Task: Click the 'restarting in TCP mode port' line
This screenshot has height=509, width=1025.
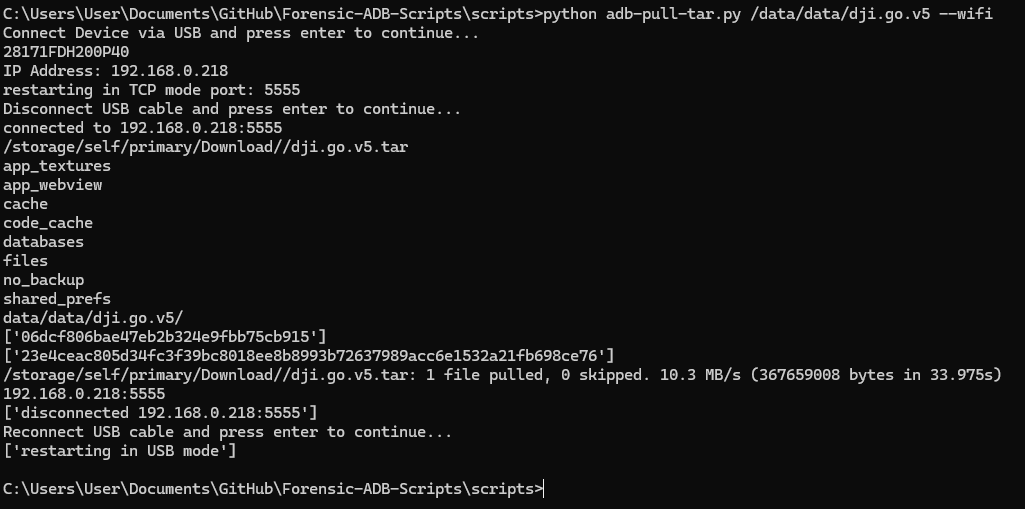Action: (151, 90)
